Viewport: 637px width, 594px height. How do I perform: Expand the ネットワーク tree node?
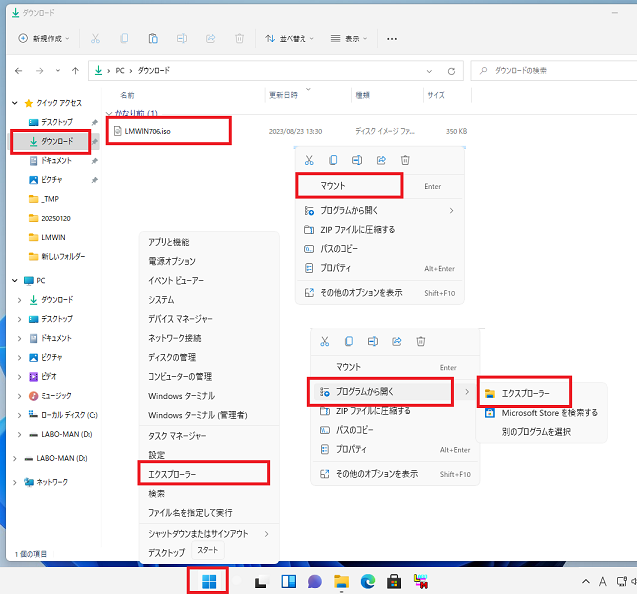(x=13, y=482)
